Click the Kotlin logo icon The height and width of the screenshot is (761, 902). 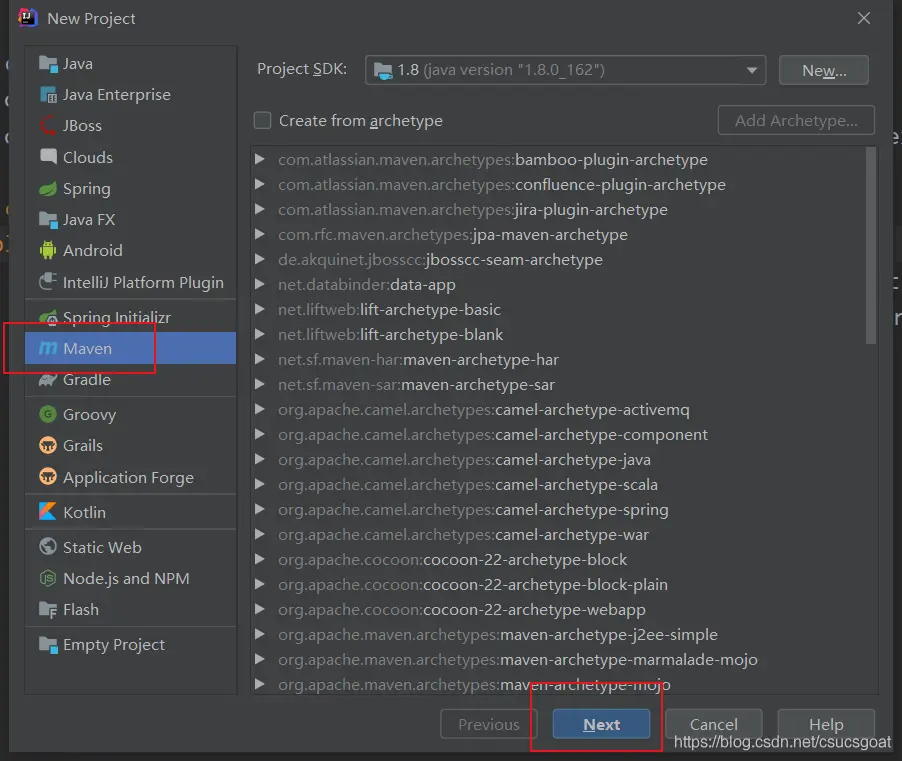coord(48,512)
